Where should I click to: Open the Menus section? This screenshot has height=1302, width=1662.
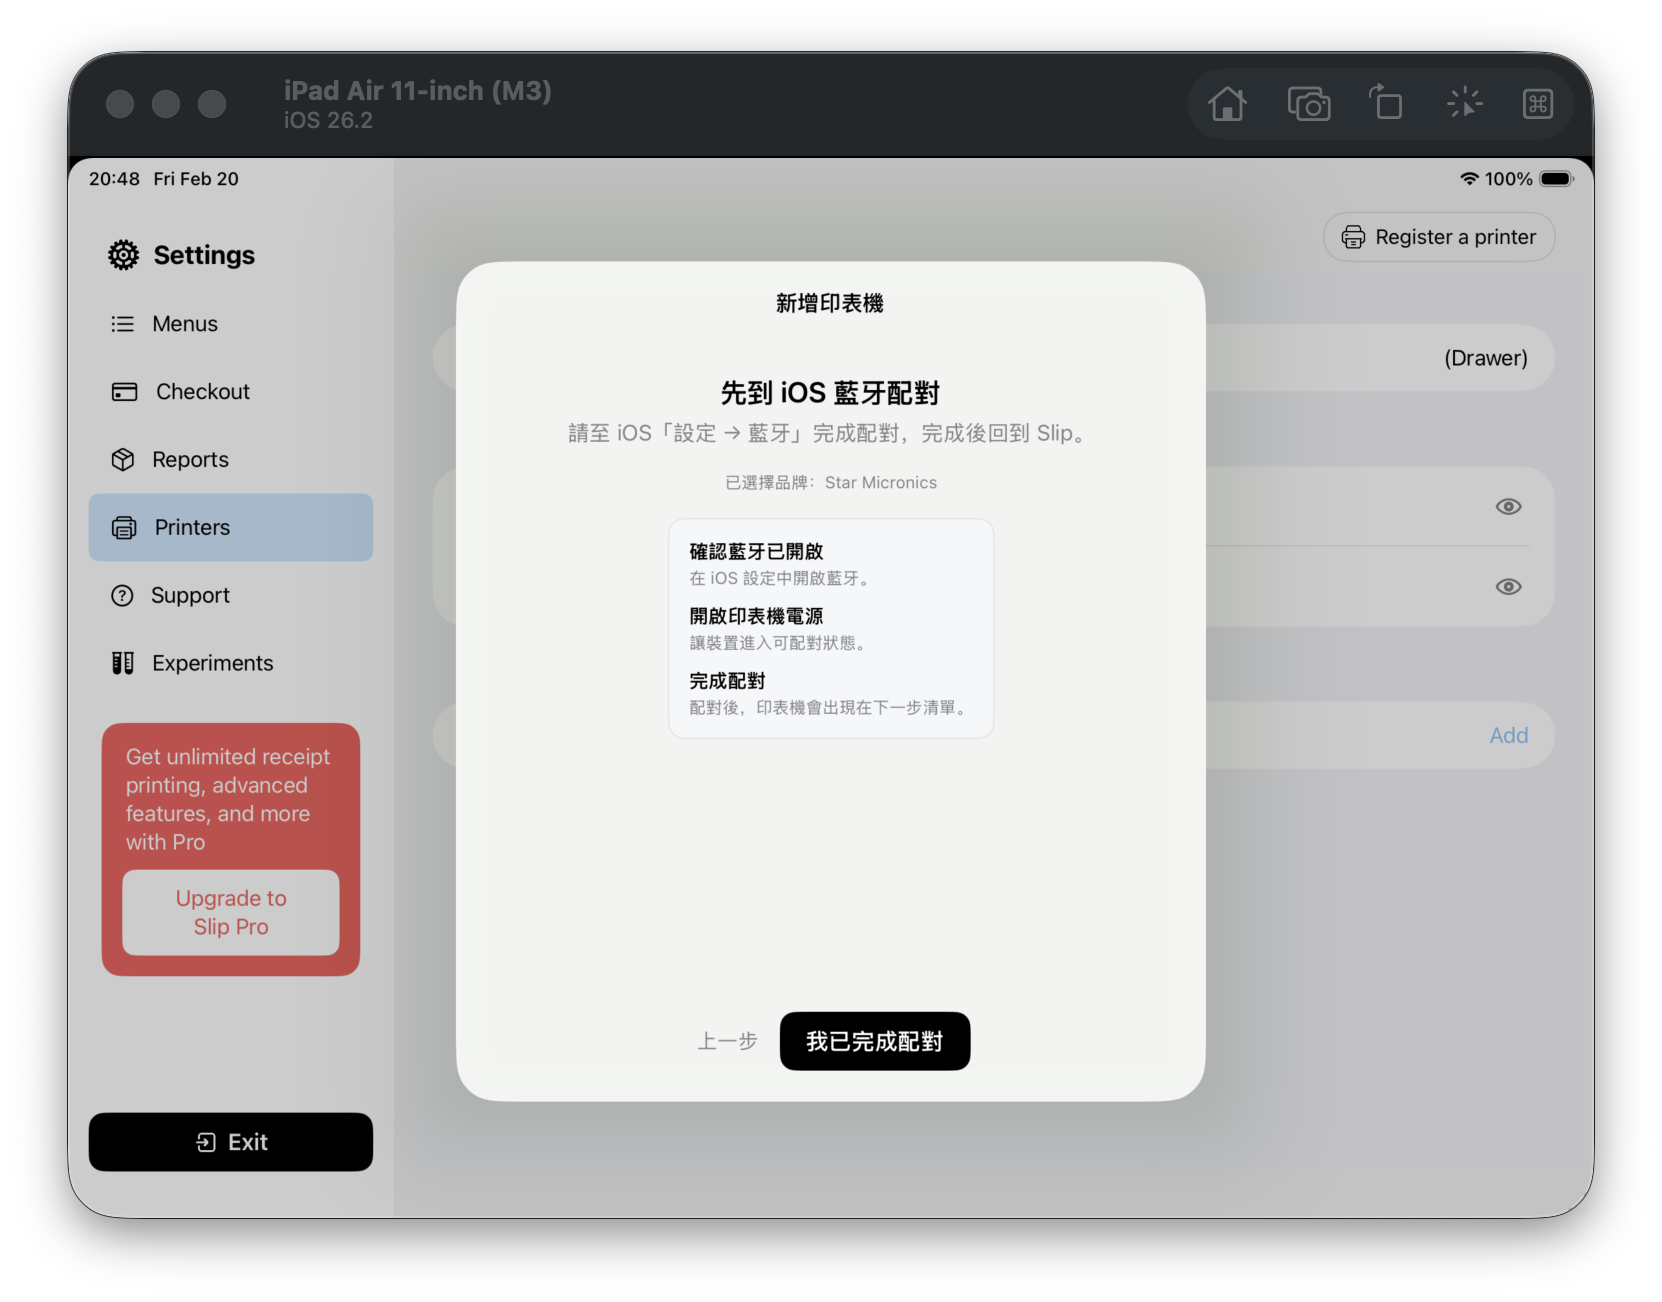click(x=184, y=324)
